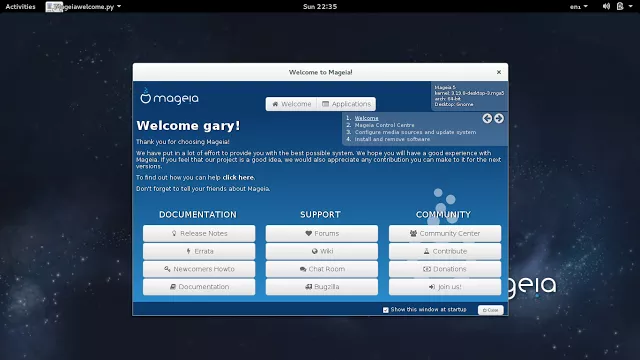
Task: Open Chat Room with speech bubble icon
Action: point(322,269)
